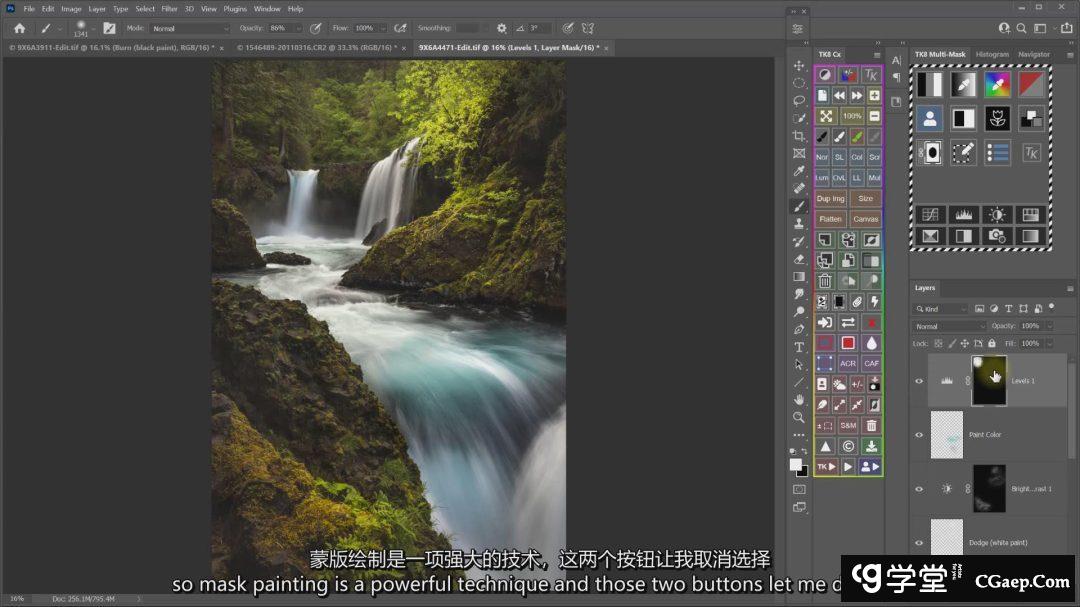
Task: Select the Lasso tool
Action: click(799, 101)
